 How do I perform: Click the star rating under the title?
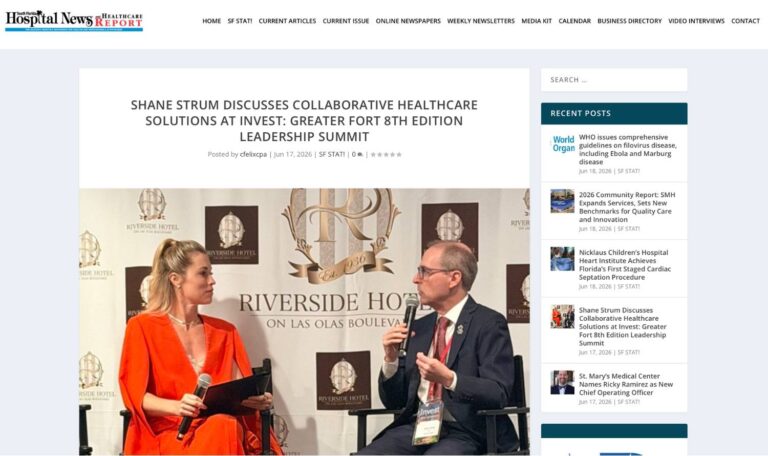tap(386, 154)
